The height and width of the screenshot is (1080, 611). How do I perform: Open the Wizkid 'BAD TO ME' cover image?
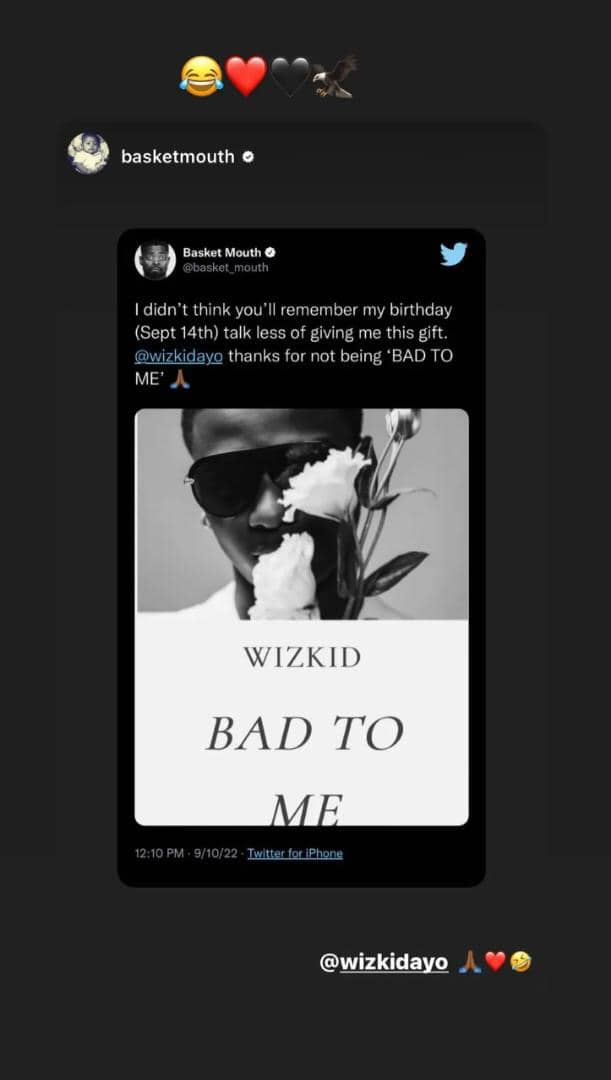301,616
